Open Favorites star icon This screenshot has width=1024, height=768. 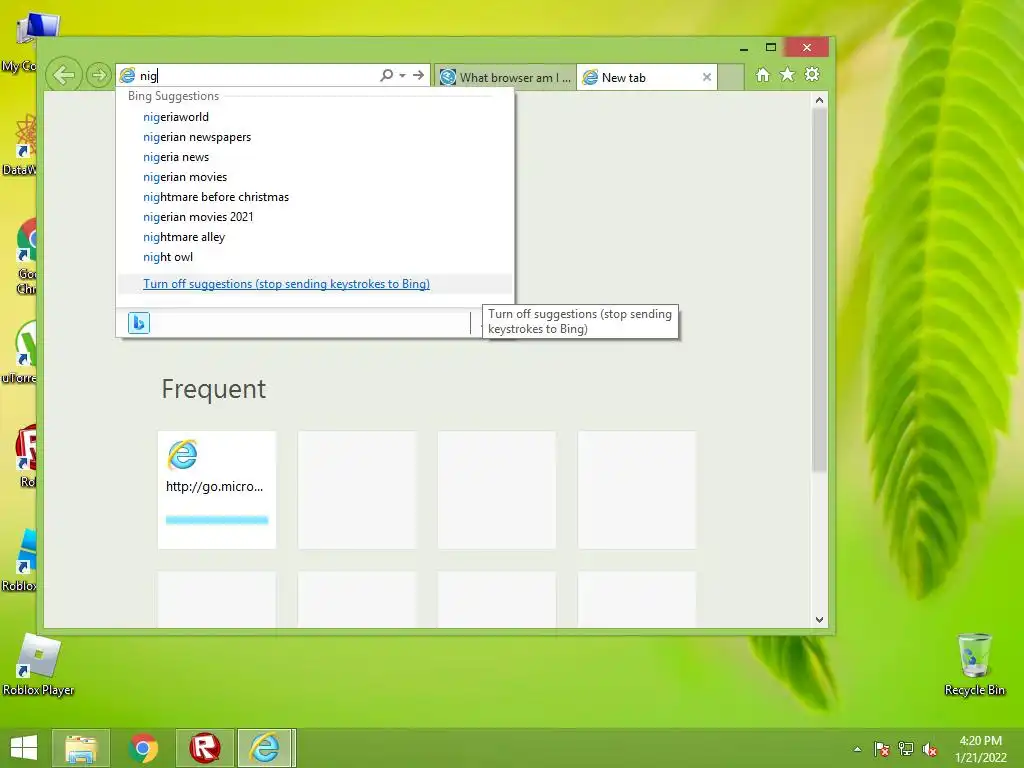[x=788, y=74]
